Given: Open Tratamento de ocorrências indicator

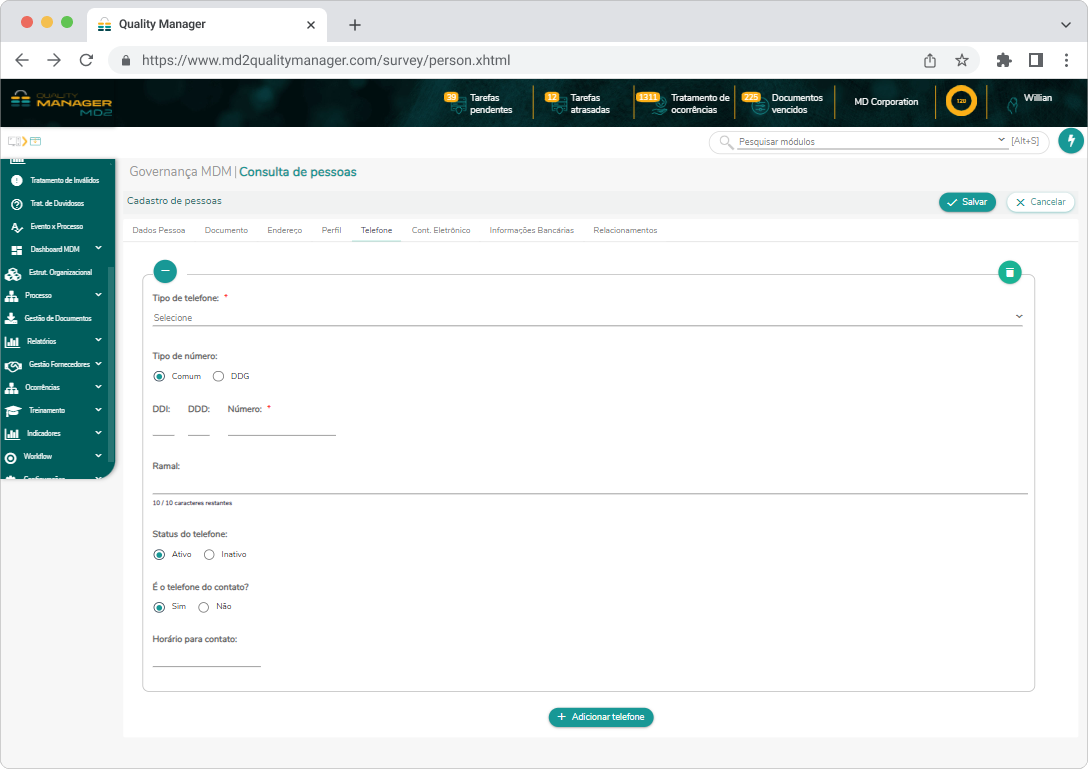Looking at the screenshot, I should coord(687,103).
